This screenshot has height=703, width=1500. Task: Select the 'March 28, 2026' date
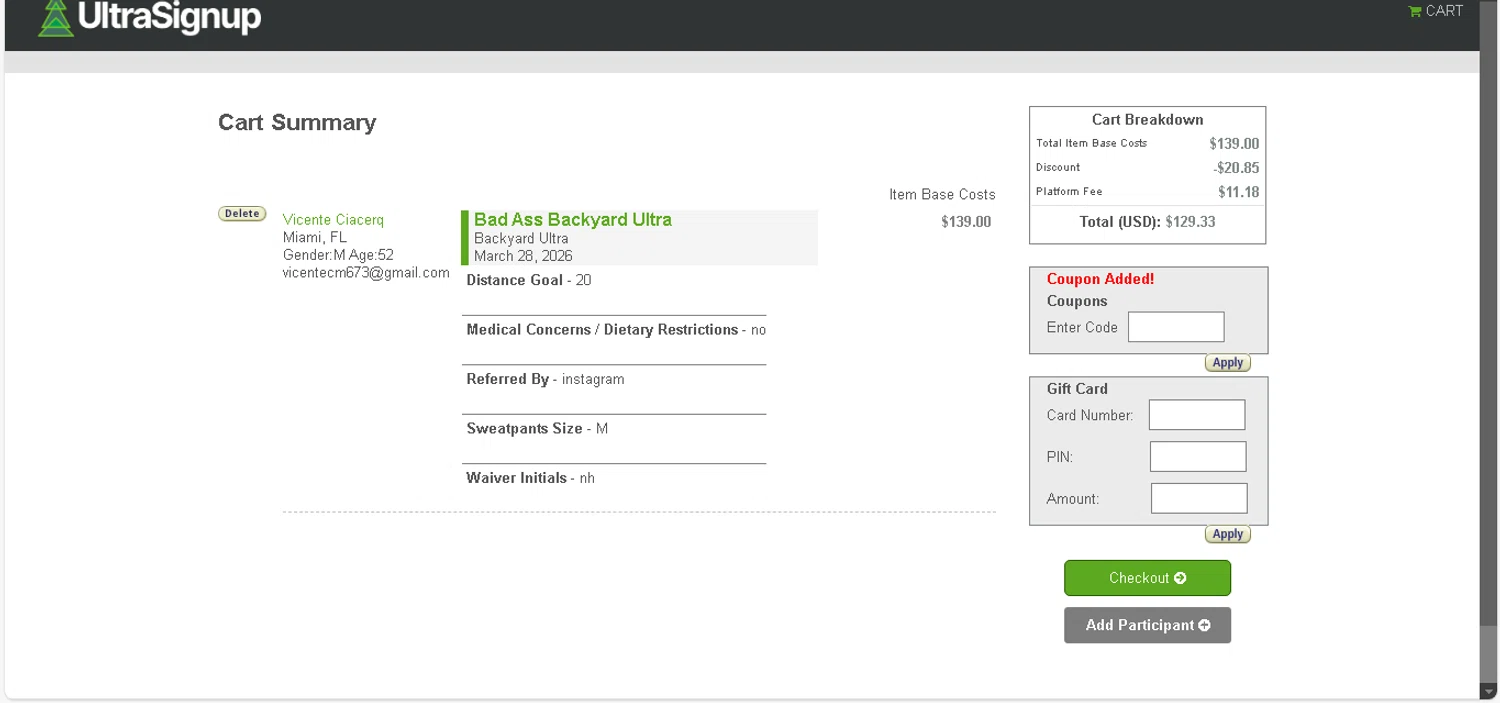tap(523, 256)
